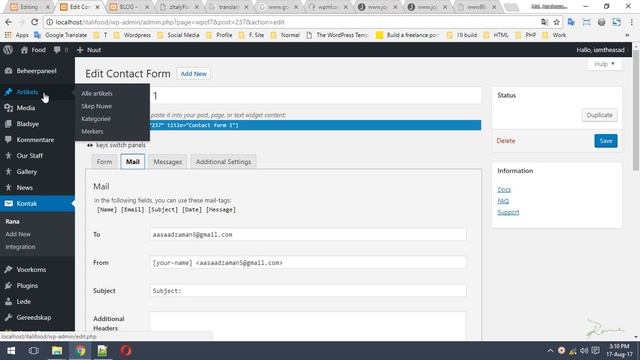Select the highlighted shortcode text
The width and height of the screenshot is (640, 360).
point(315,125)
